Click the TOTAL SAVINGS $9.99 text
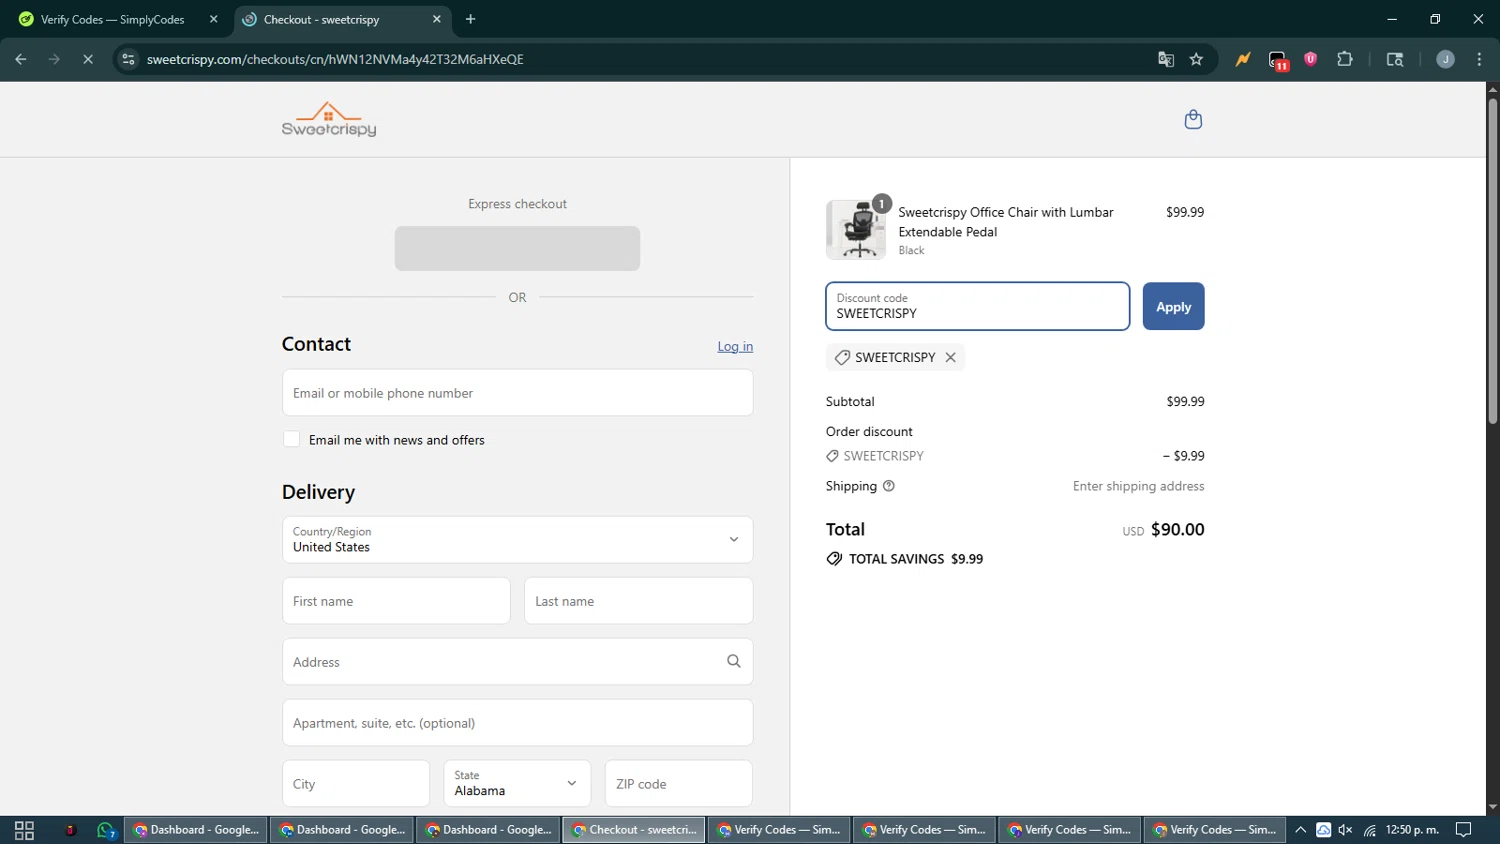1500x844 pixels. coord(915,559)
